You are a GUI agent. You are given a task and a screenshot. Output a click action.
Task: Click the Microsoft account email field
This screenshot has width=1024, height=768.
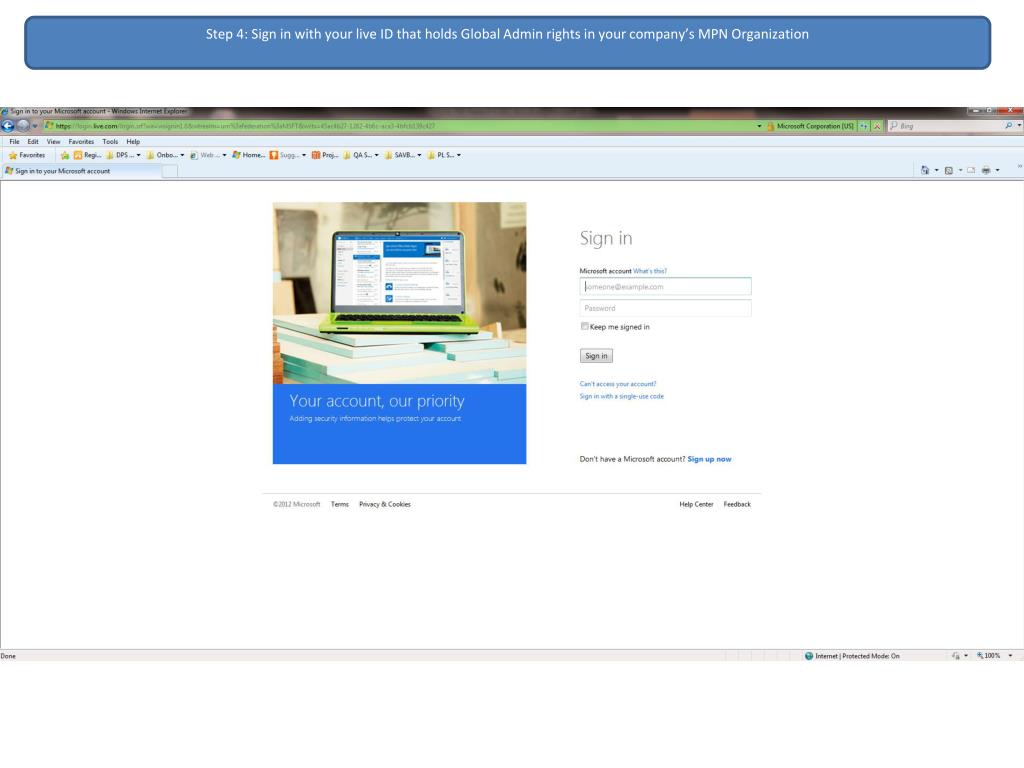(665, 287)
